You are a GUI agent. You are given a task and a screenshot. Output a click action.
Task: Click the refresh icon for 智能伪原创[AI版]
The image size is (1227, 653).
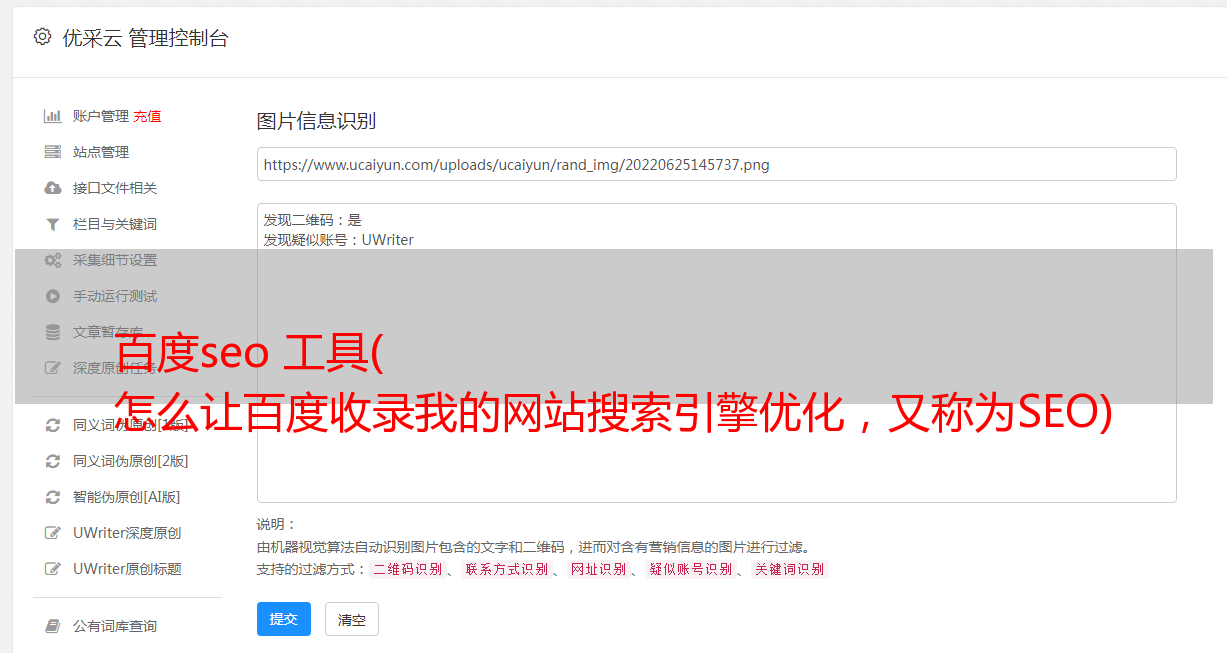[53, 497]
